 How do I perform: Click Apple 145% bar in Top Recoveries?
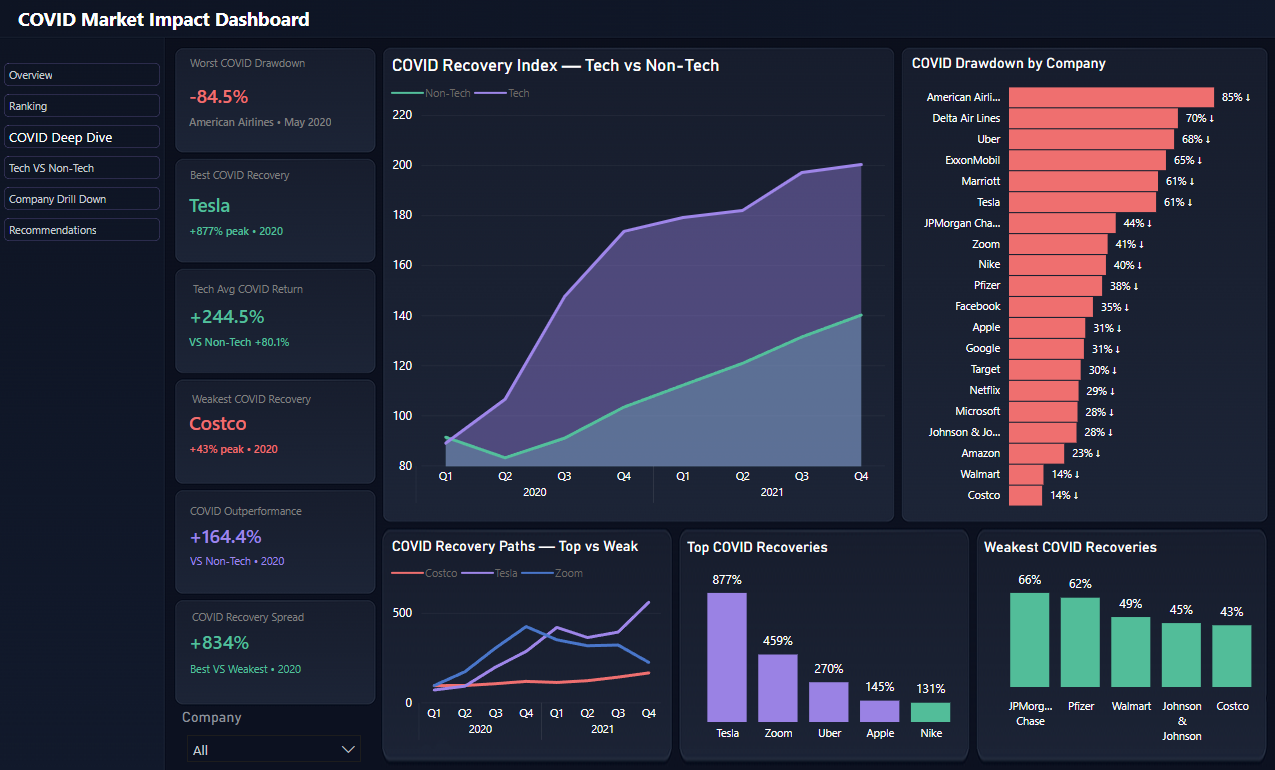click(880, 711)
